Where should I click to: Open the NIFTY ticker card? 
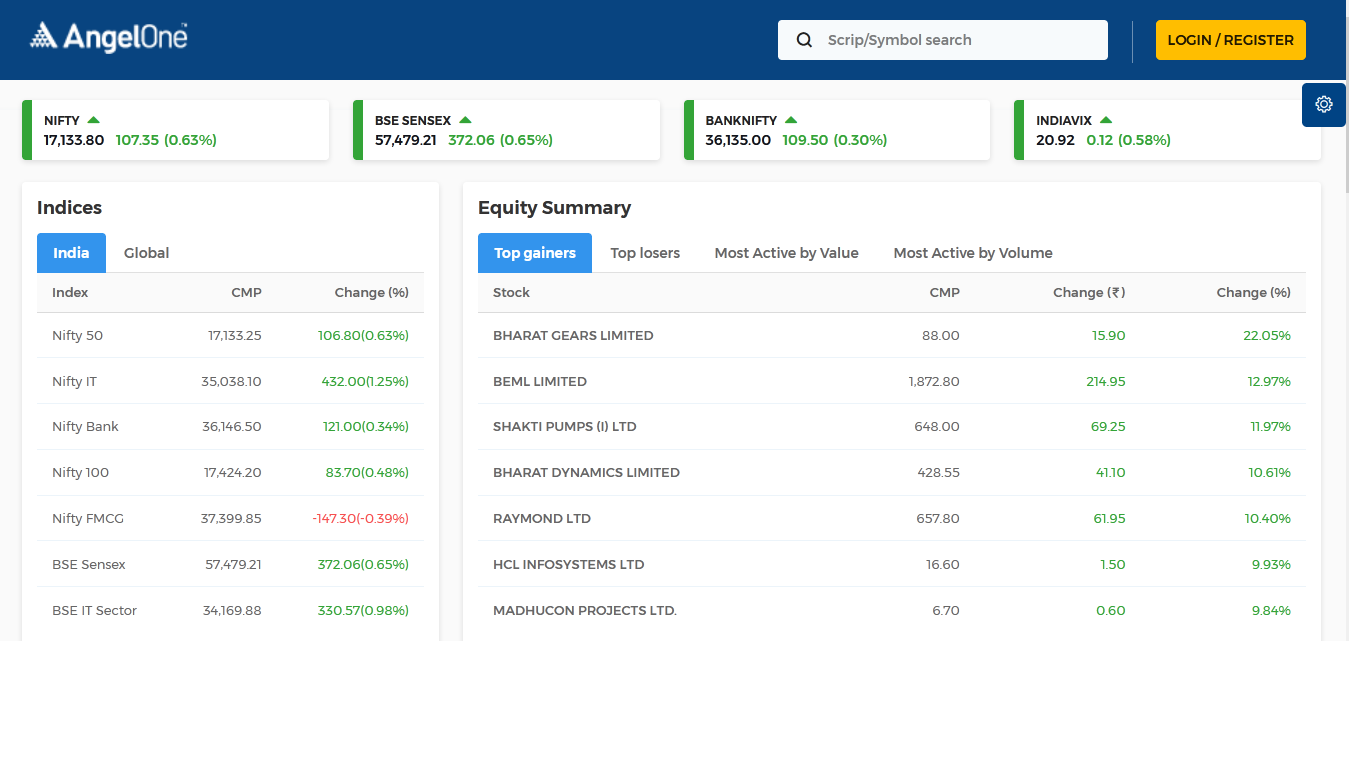175,130
